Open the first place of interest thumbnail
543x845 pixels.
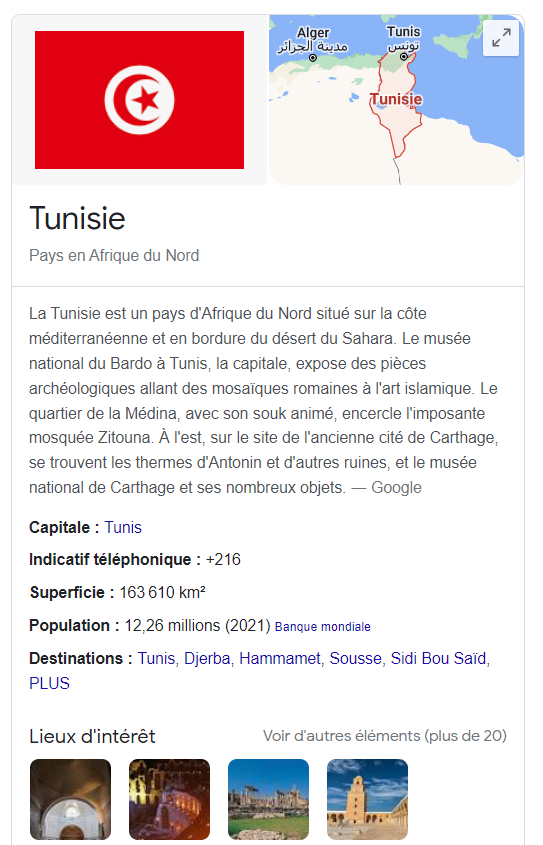71,799
